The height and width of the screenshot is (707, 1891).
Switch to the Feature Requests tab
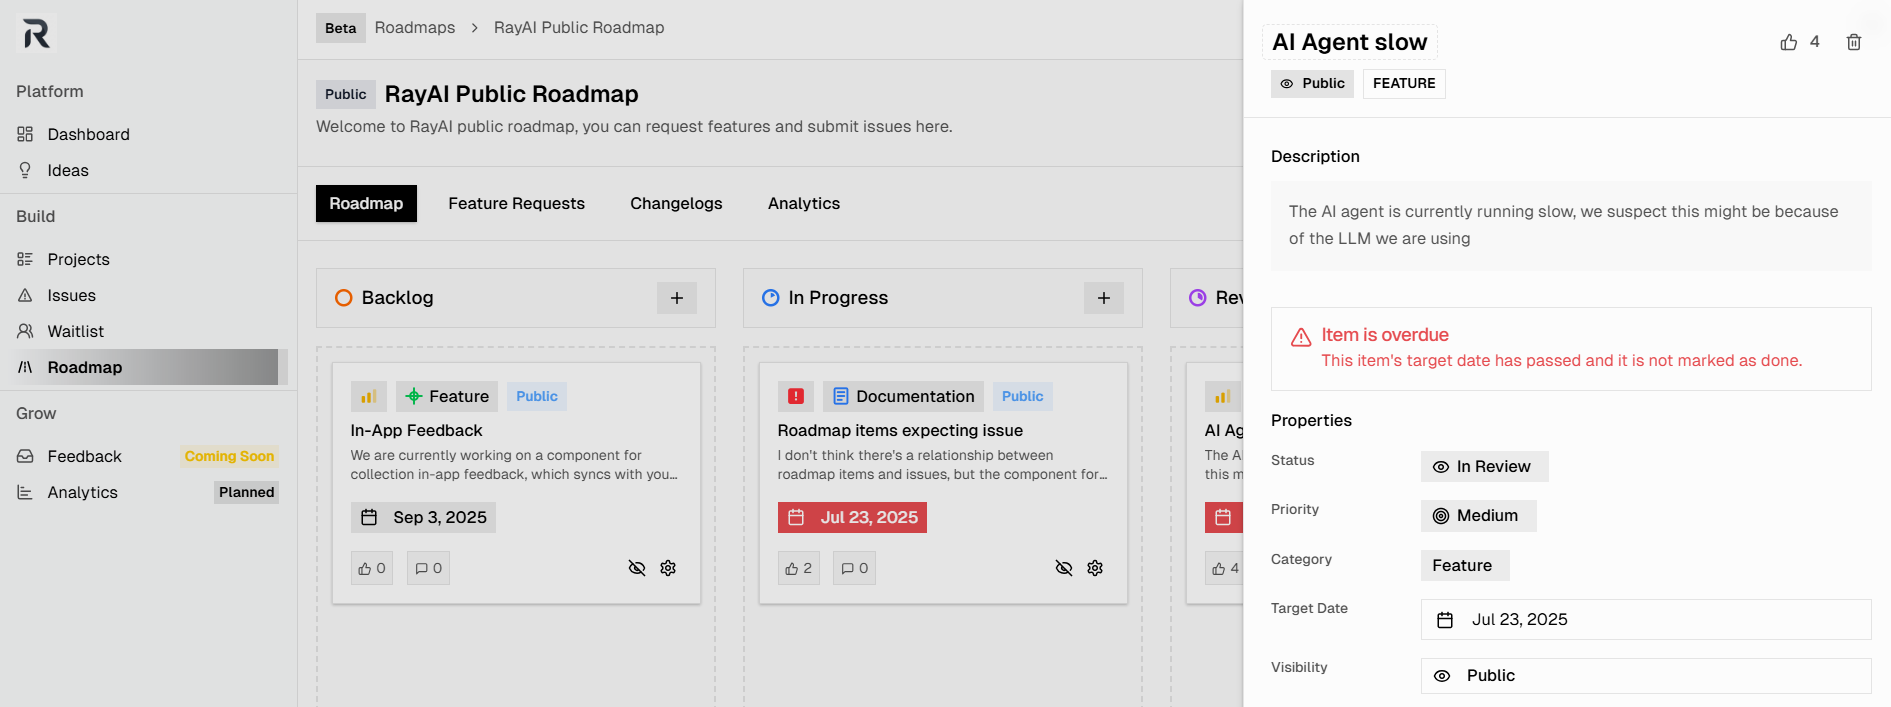pos(516,204)
